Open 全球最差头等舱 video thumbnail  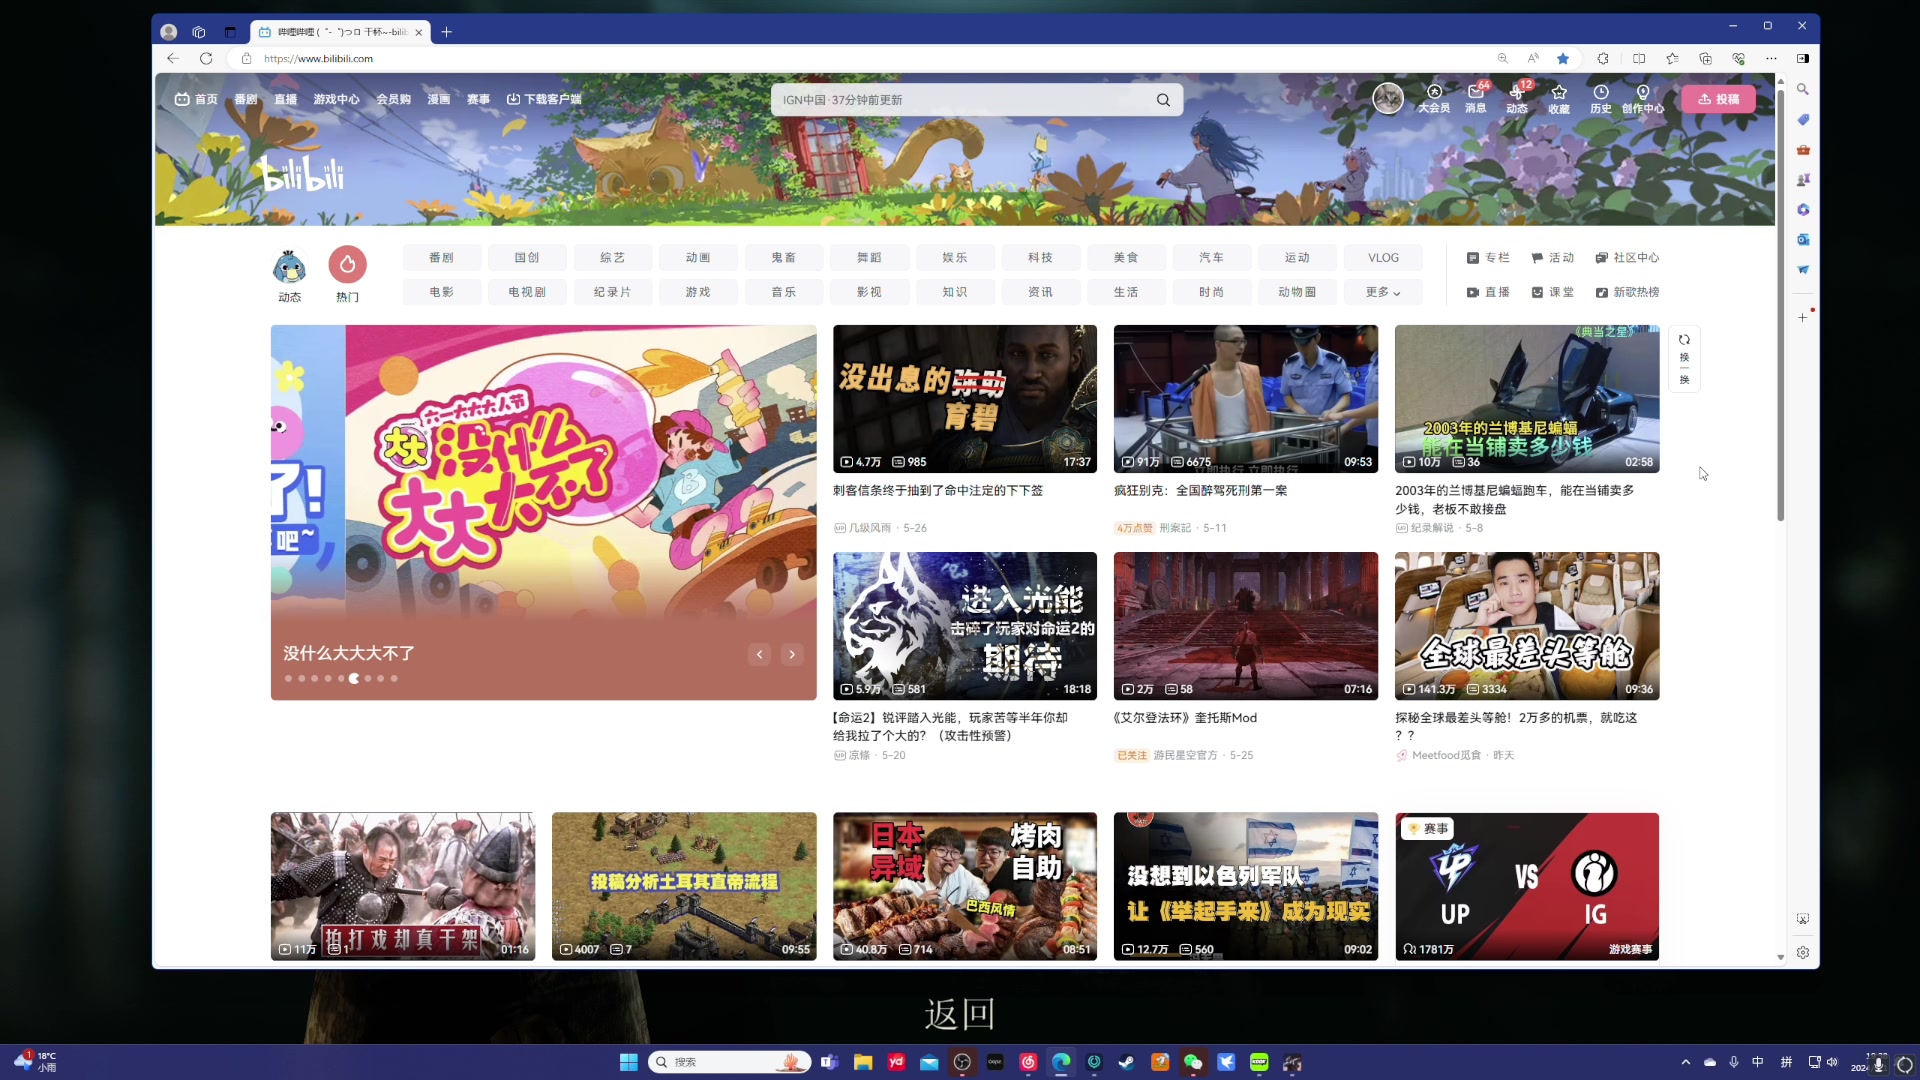(x=1527, y=625)
